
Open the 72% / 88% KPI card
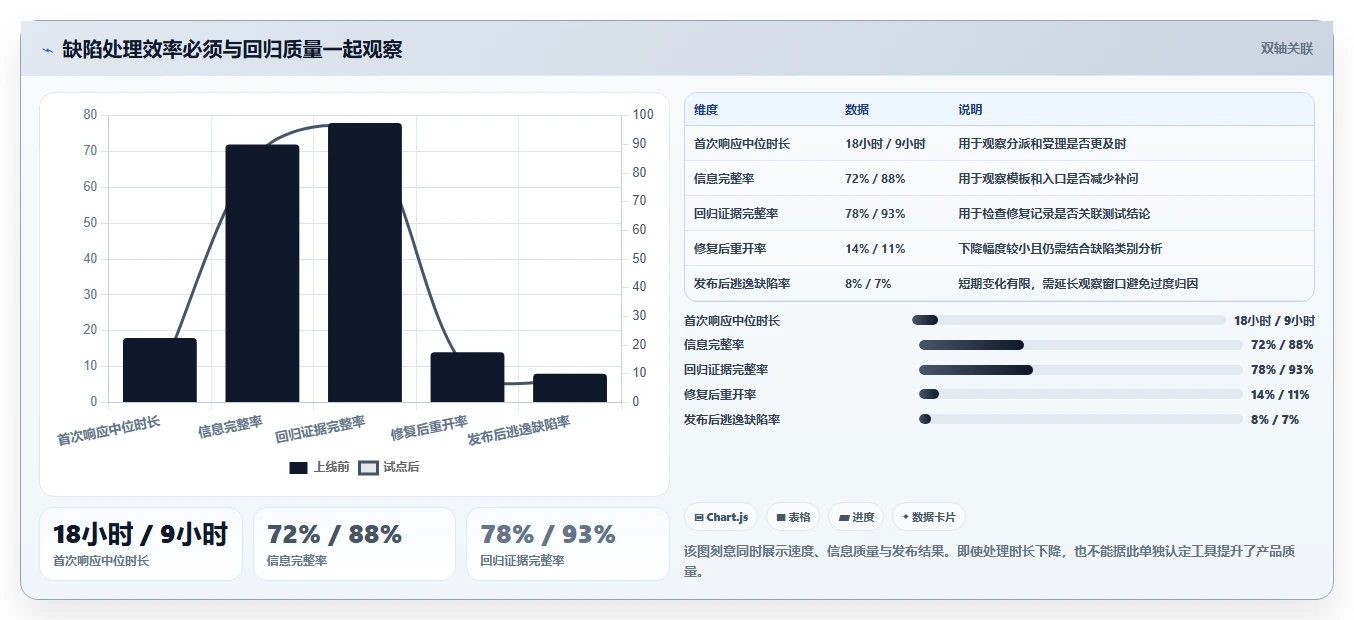tap(354, 544)
